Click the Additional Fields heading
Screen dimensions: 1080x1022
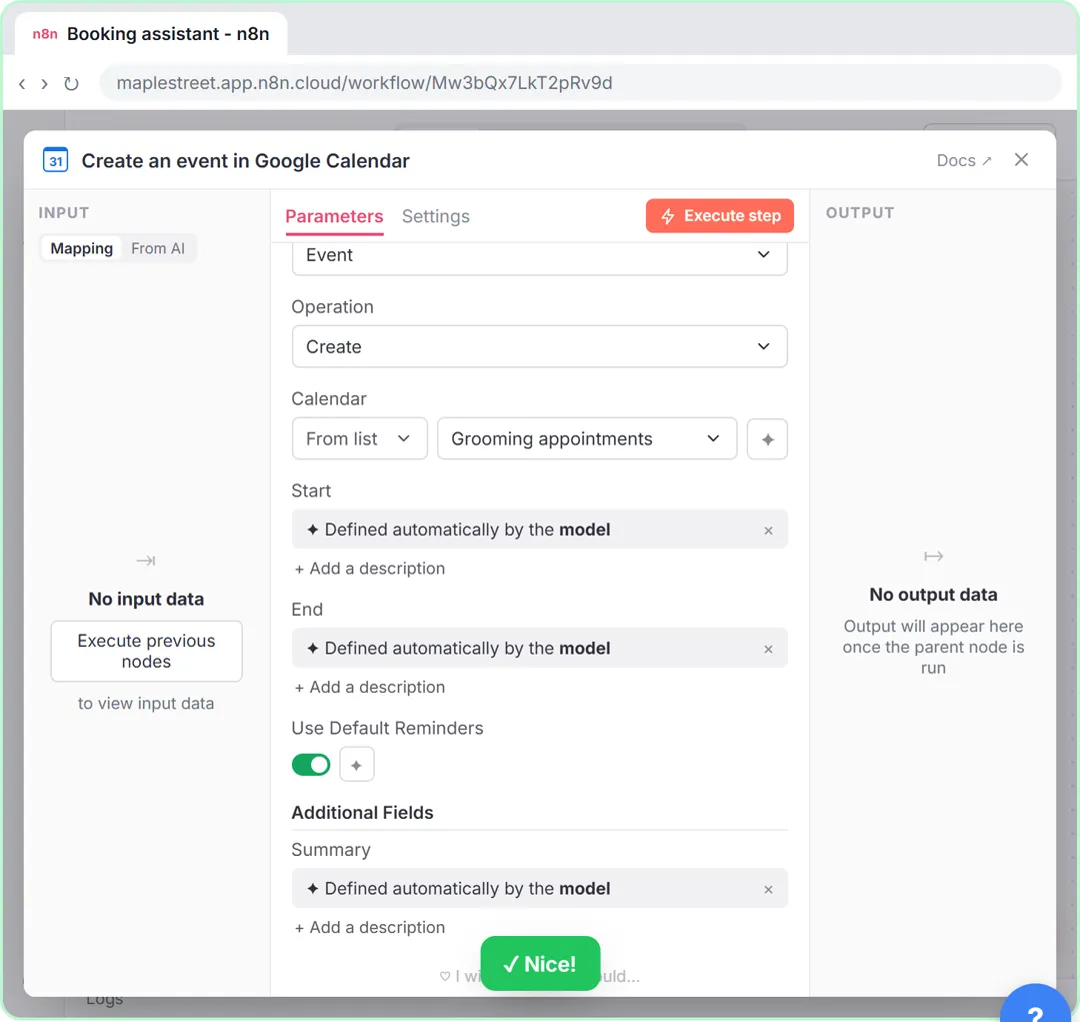click(362, 813)
